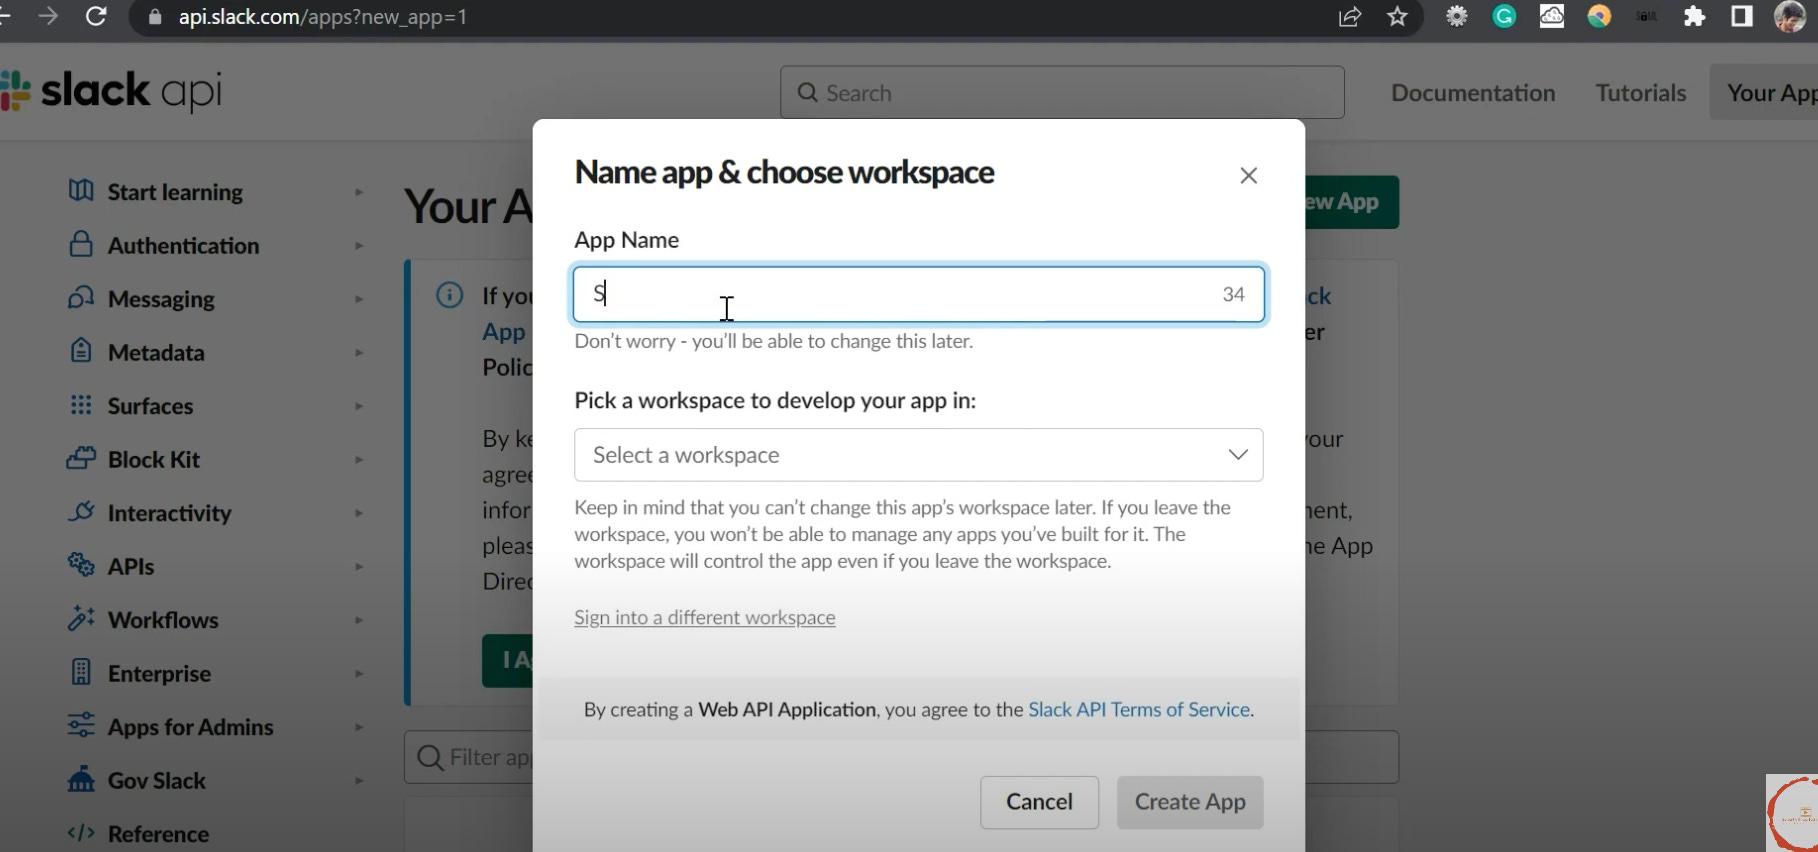Click the Apps for Admins sliders icon

pyautogui.click(x=81, y=725)
